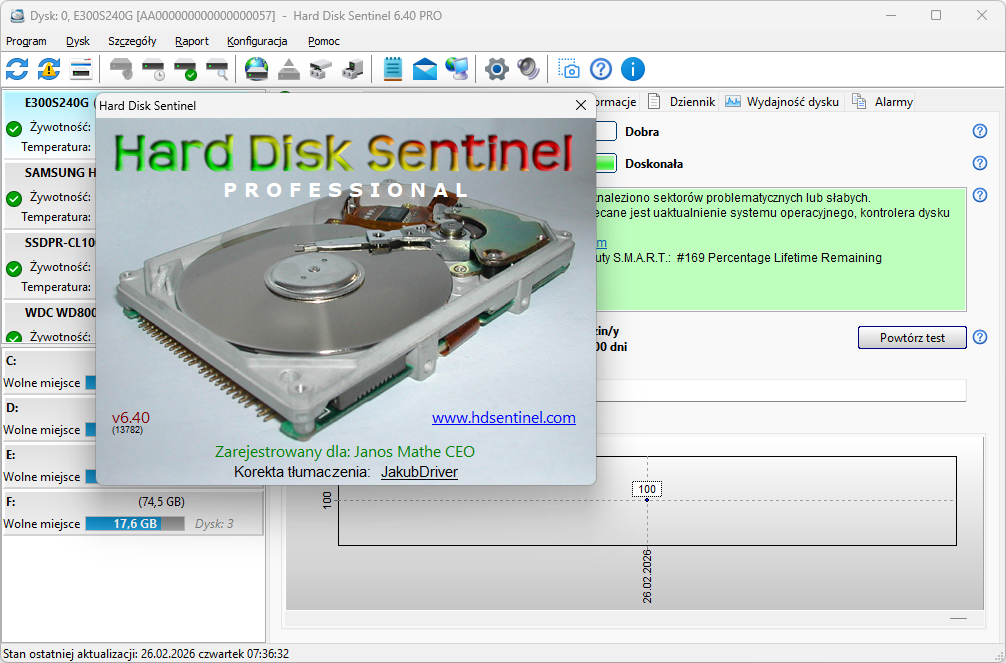This screenshot has width=1006, height=663.
Task: Click the server tower and drives icon
Action: tap(352, 69)
